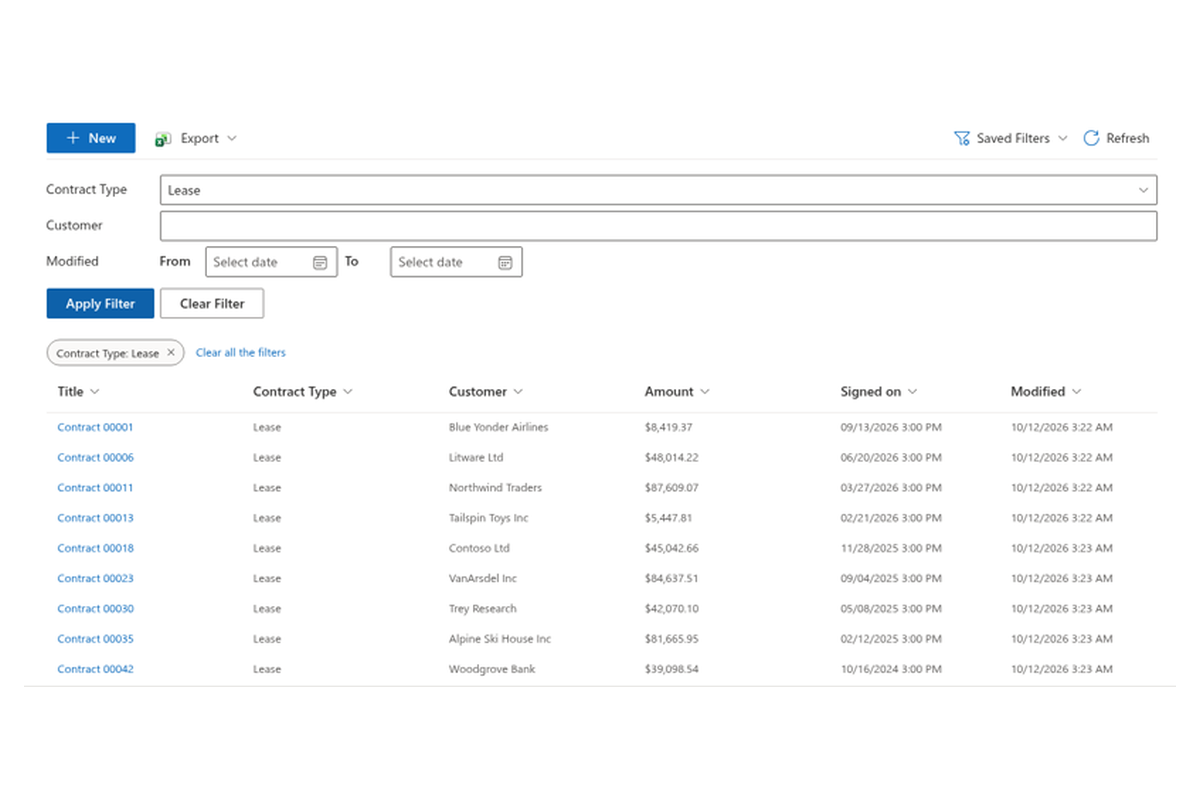
Task: Select the Trey Research cell
Action: (x=483, y=609)
